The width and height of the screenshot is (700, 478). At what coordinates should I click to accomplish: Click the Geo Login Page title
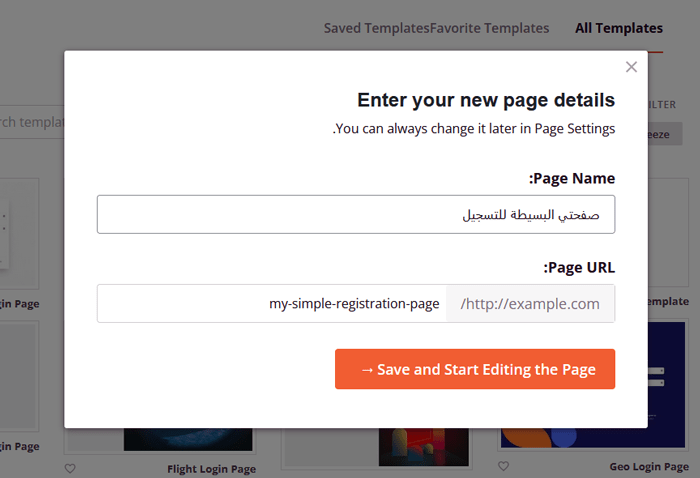pyautogui.click(x=649, y=467)
